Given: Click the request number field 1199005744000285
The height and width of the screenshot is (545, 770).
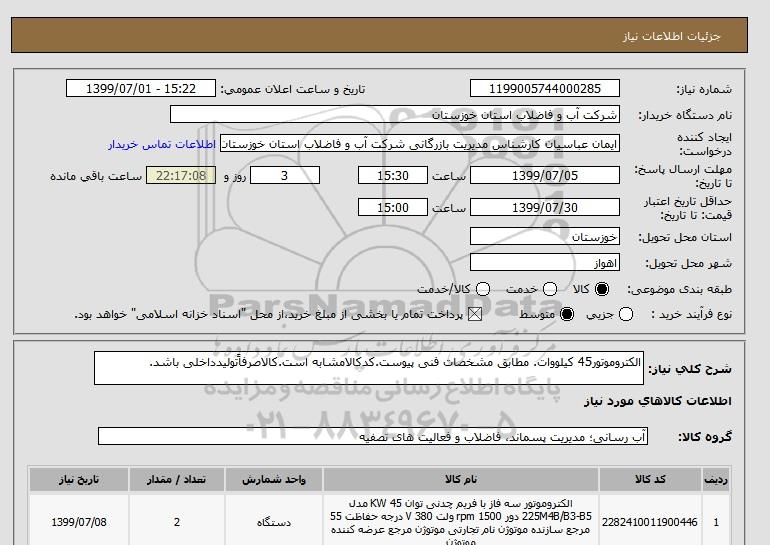Looking at the screenshot, I should [x=545, y=88].
